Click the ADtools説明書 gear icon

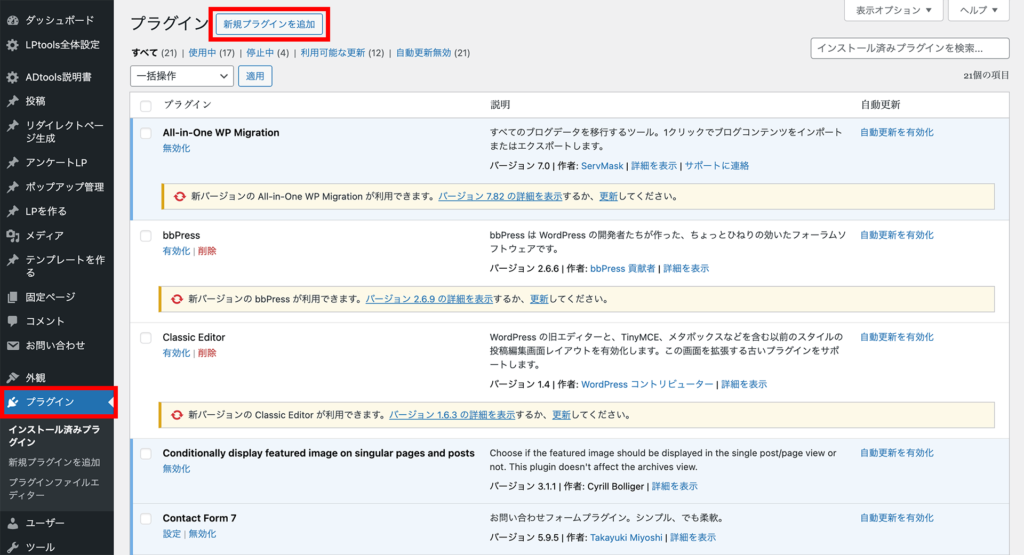point(12,77)
